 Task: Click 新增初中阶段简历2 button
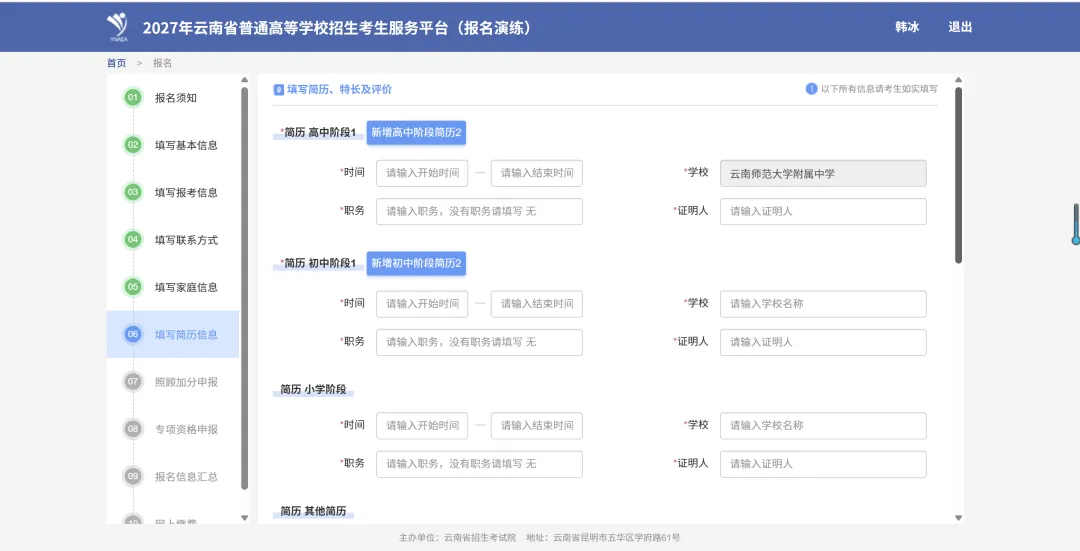click(416, 263)
